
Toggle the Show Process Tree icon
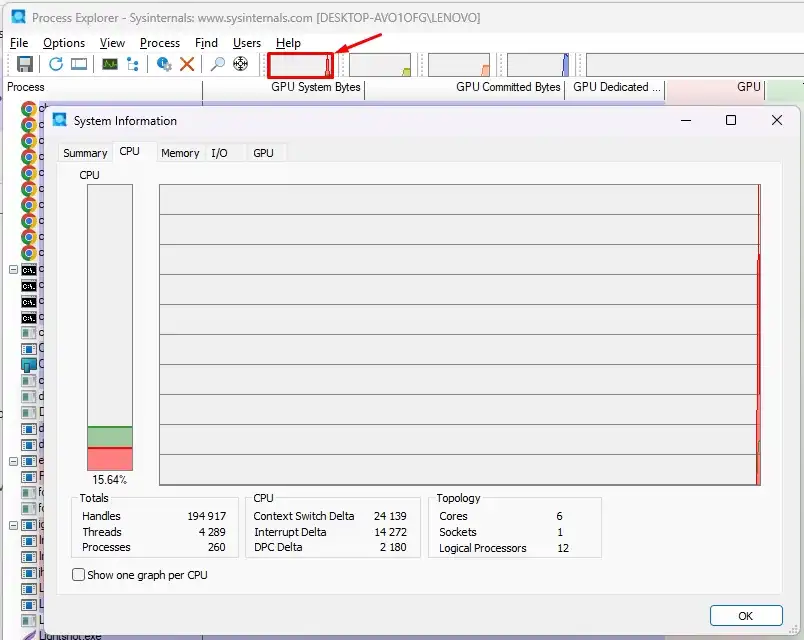(133, 64)
